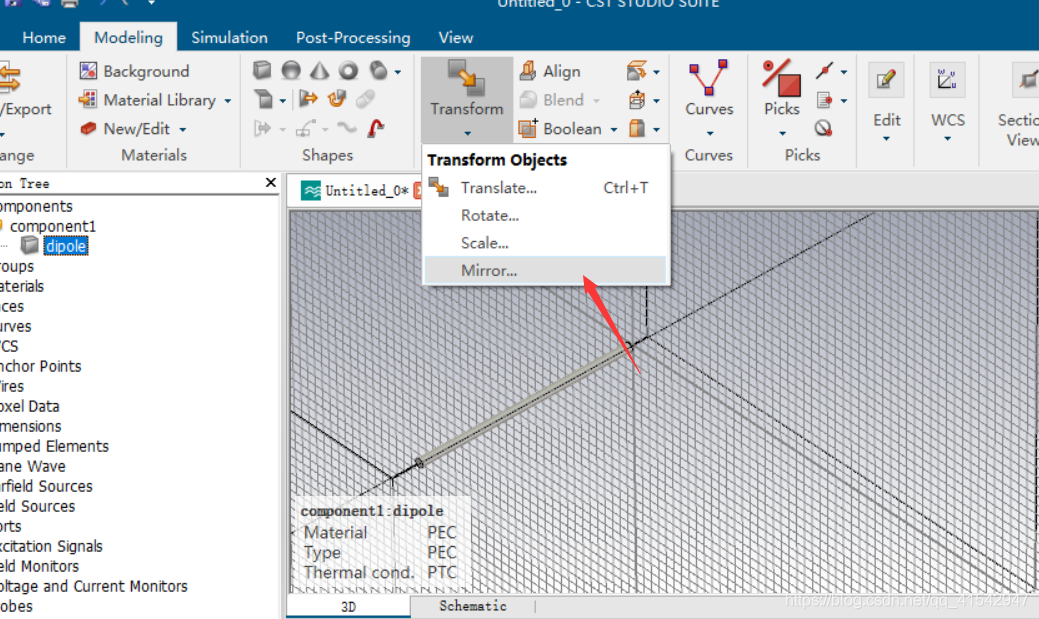Choose Translate... from Transform menu
Screen dimensions: 1039x619
click(x=547, y=188)
